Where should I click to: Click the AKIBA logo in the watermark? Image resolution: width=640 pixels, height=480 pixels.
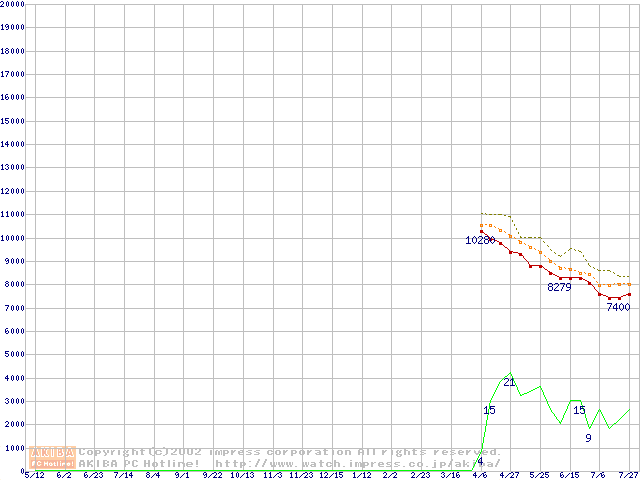(53, 452)
